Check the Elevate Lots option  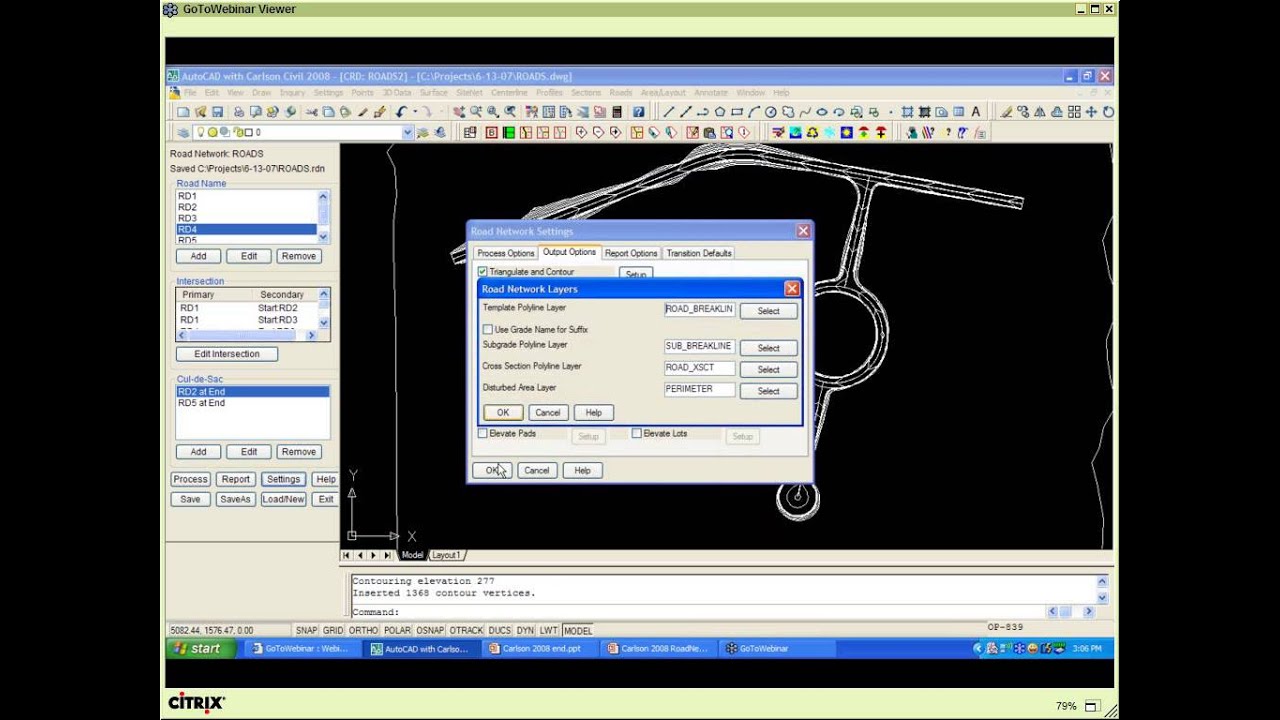[637, 434]
